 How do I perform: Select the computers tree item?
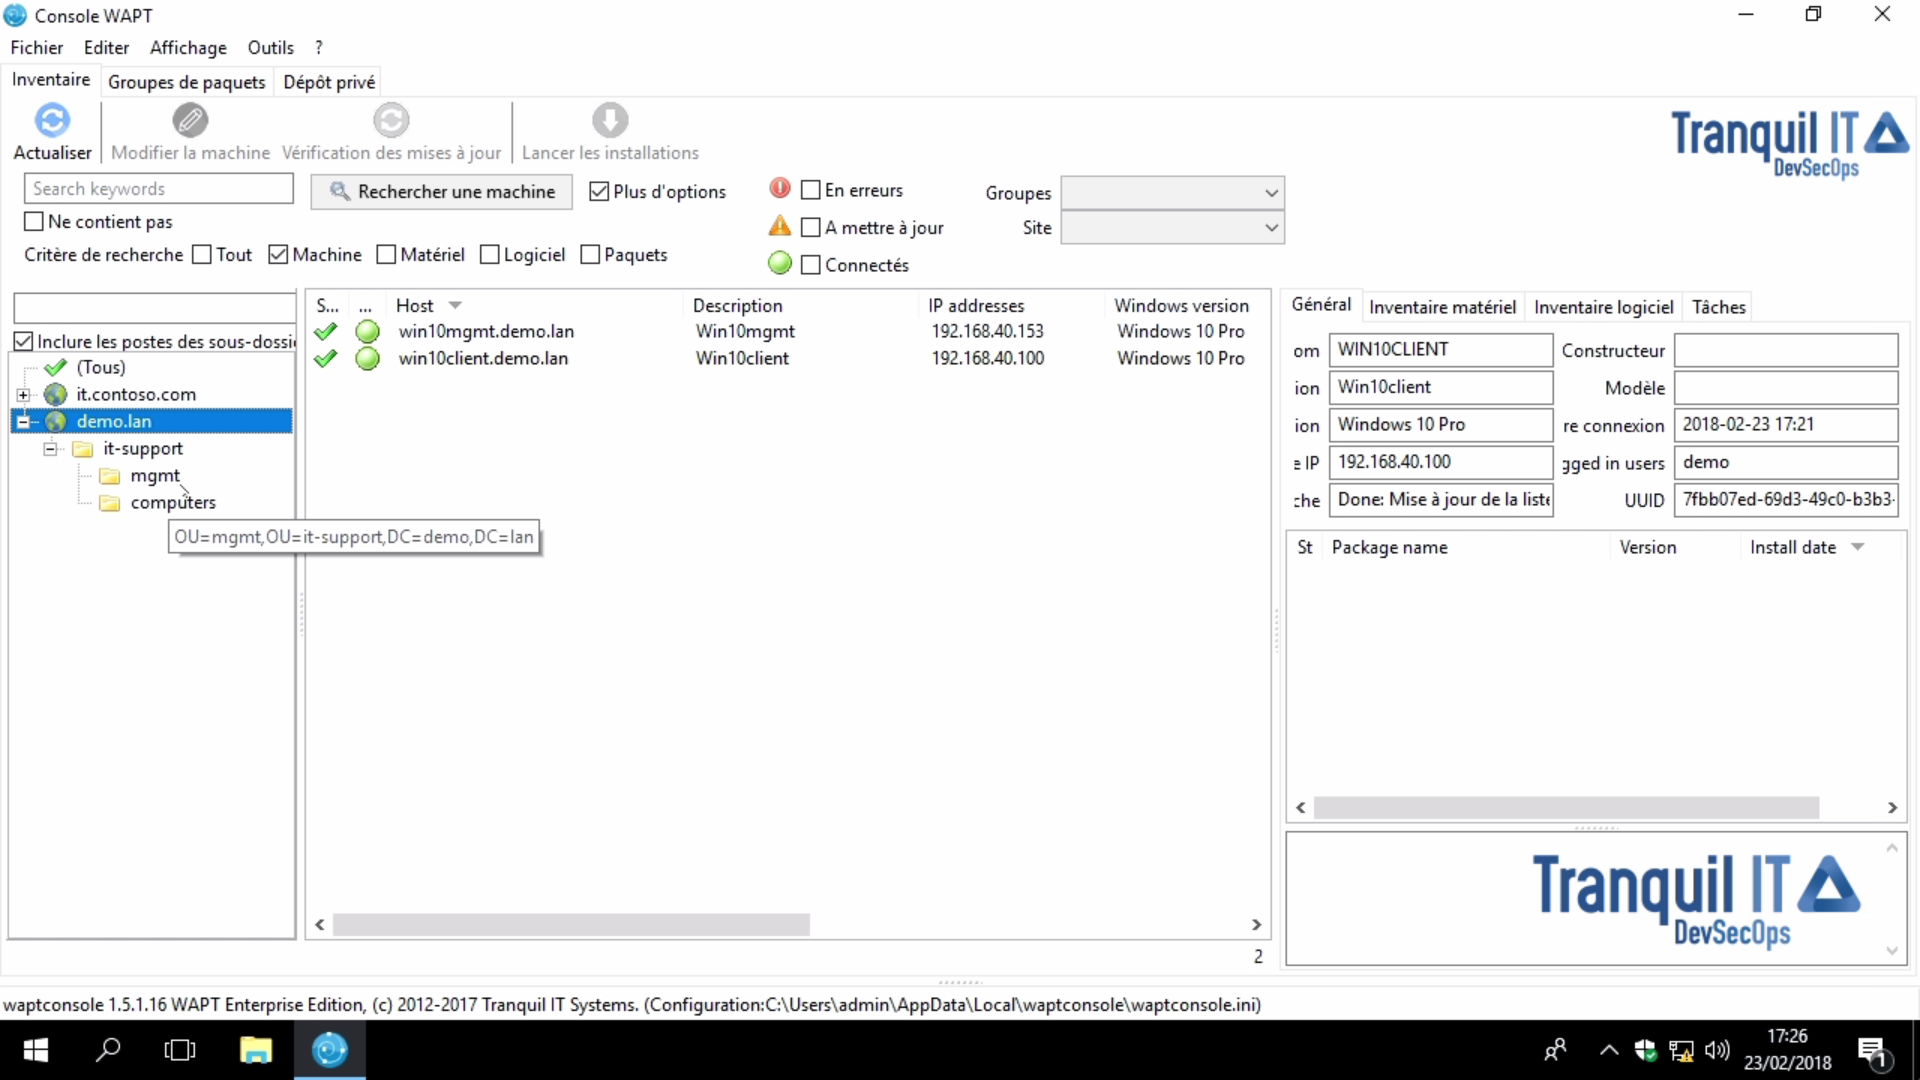(x=173, y=503)
